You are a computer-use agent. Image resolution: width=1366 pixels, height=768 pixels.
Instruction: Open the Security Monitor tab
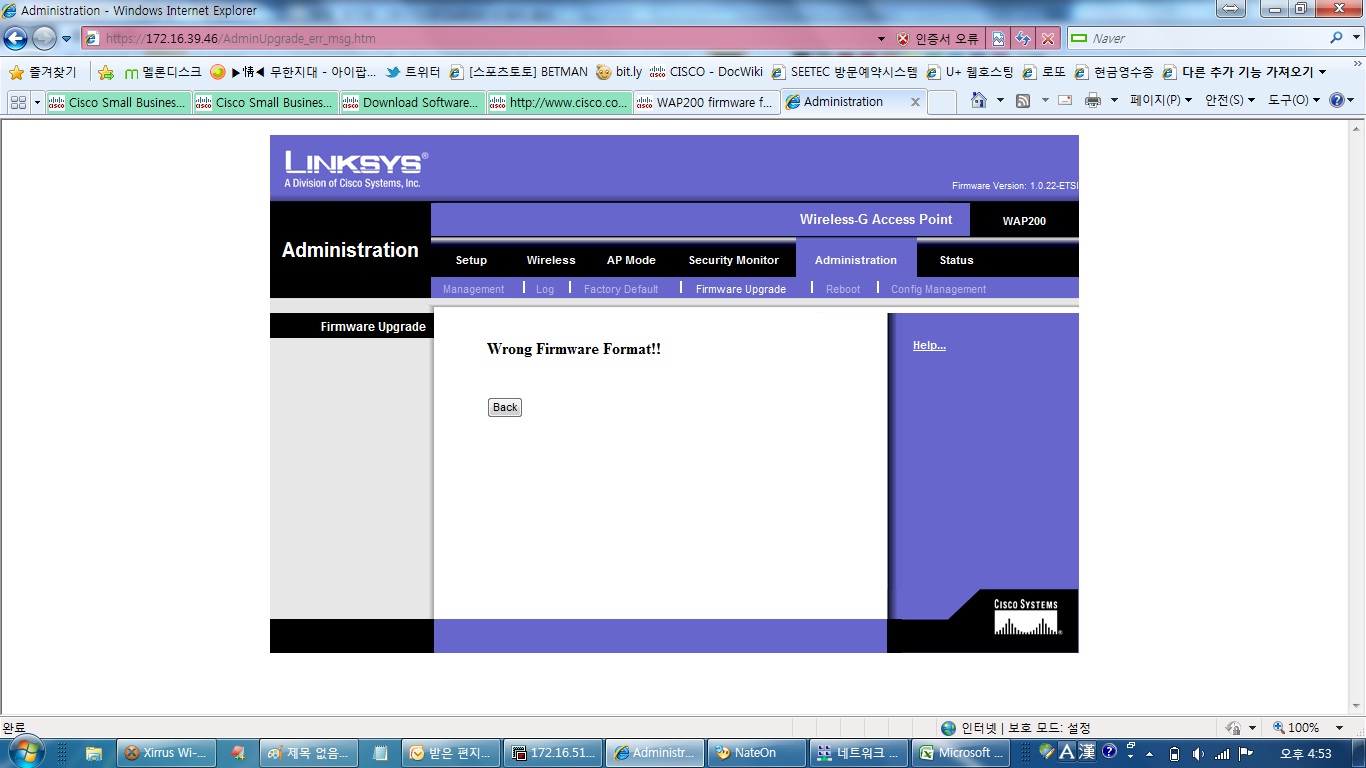(733, 260)
